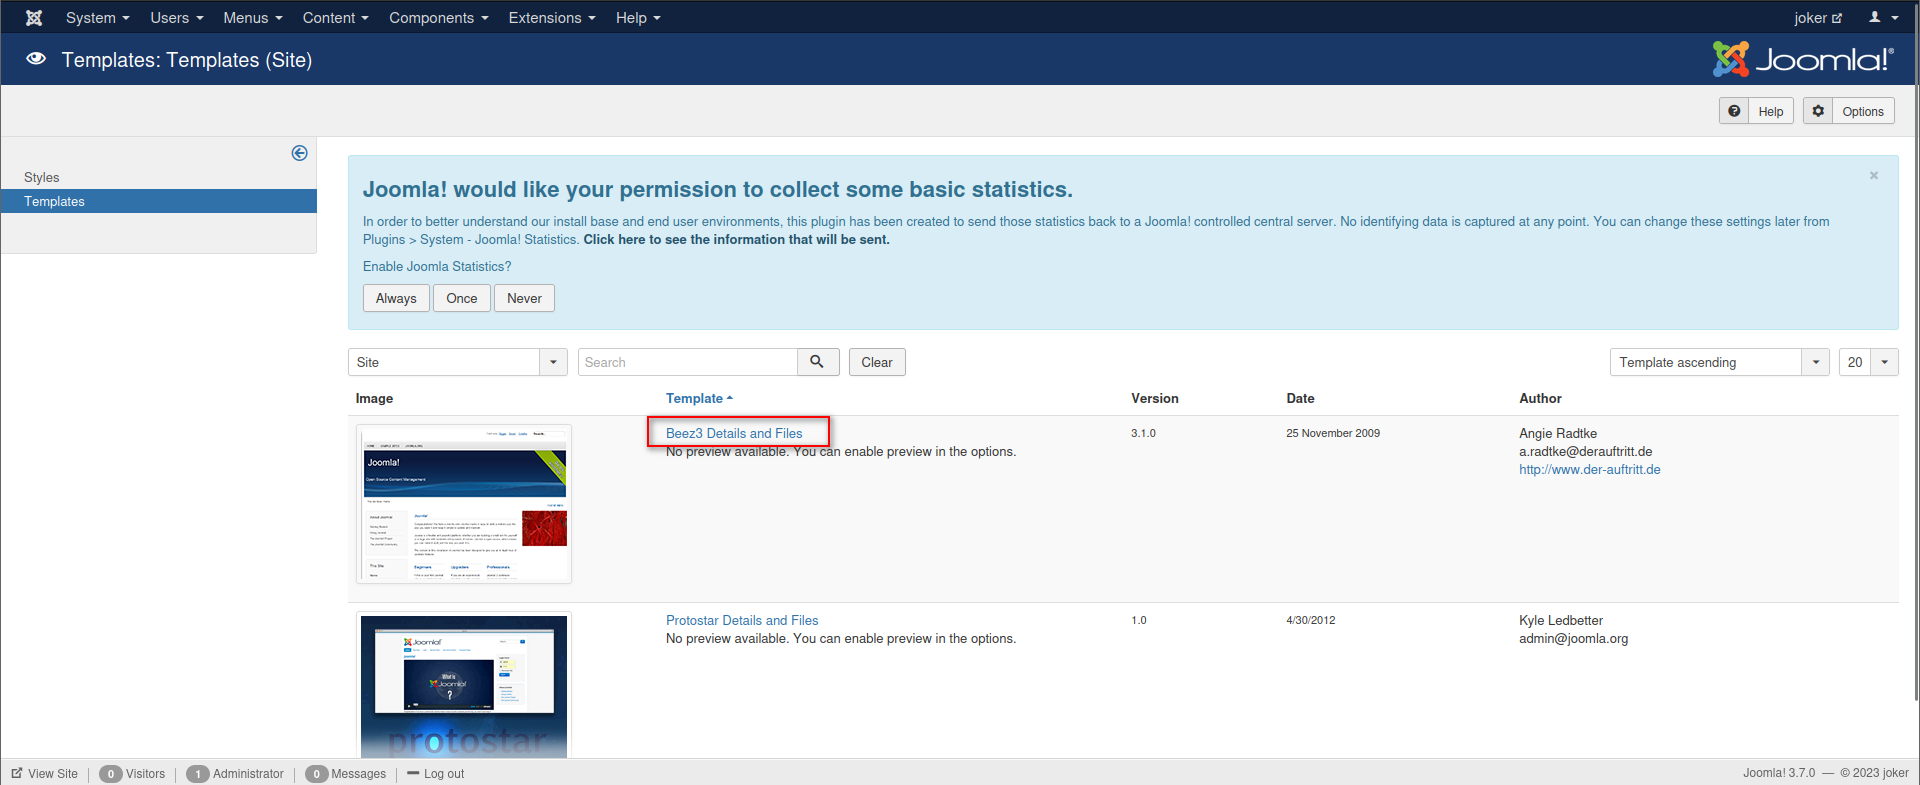Sort by the Template column header
Image resolution: width=1920 pixels, height=785 pixels.
(699, 398)
